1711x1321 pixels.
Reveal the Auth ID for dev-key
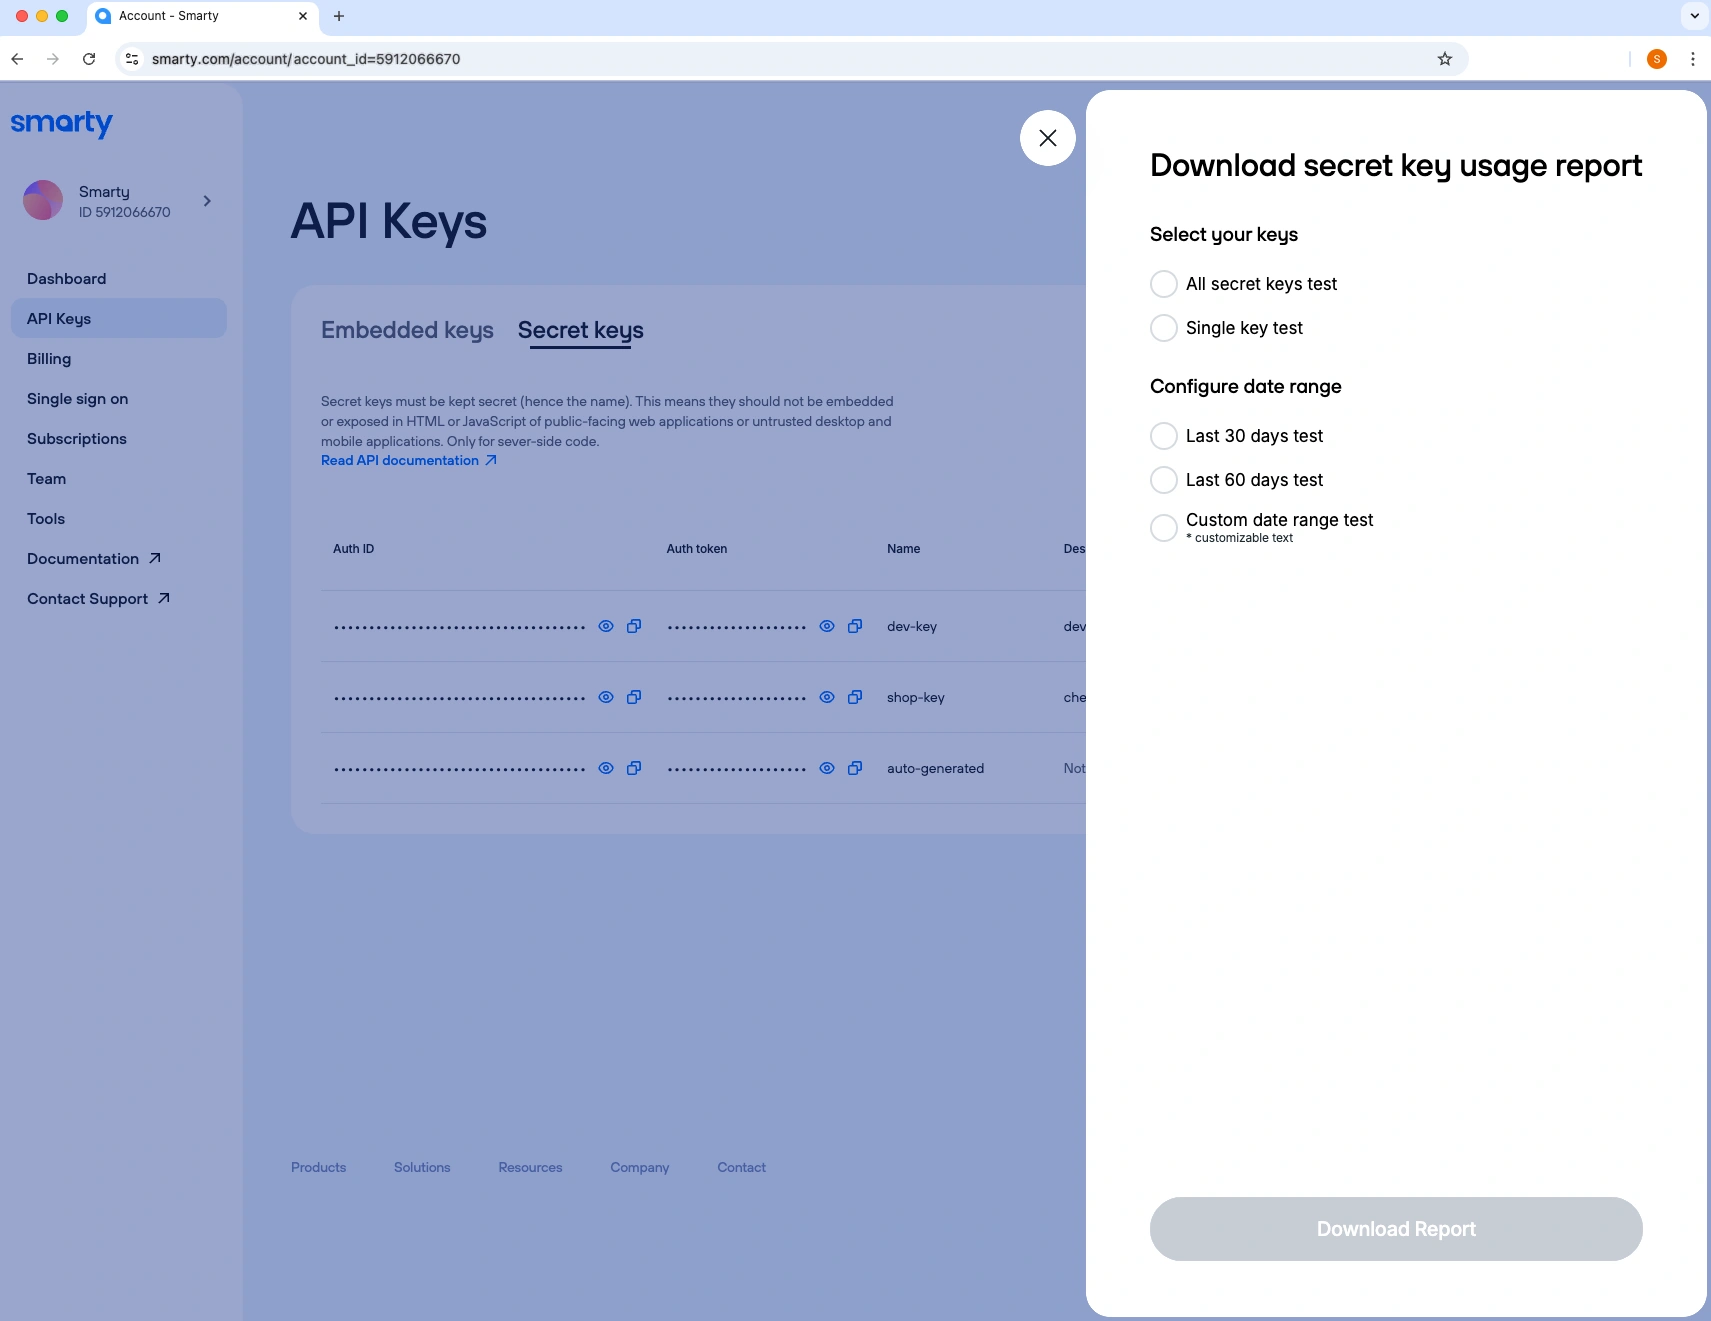point(607,626)
